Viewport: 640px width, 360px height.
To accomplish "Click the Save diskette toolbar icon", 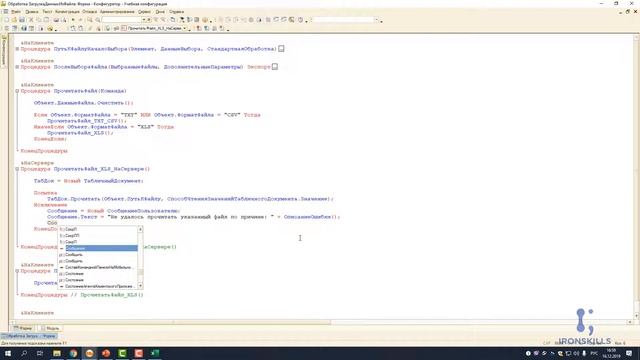I will click(x=22, y=20).
